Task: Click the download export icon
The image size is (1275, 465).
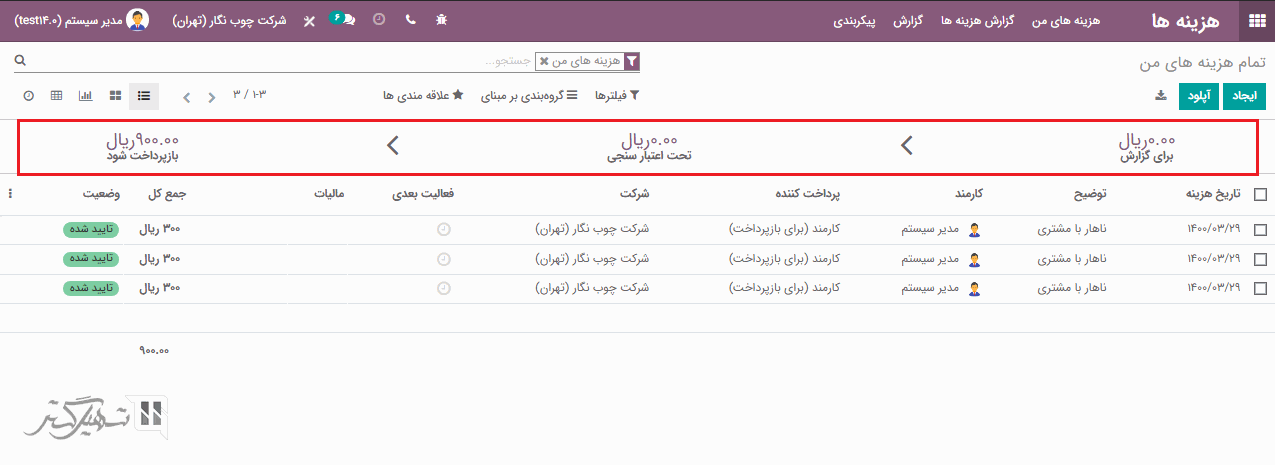Action: pos(1161,96)
